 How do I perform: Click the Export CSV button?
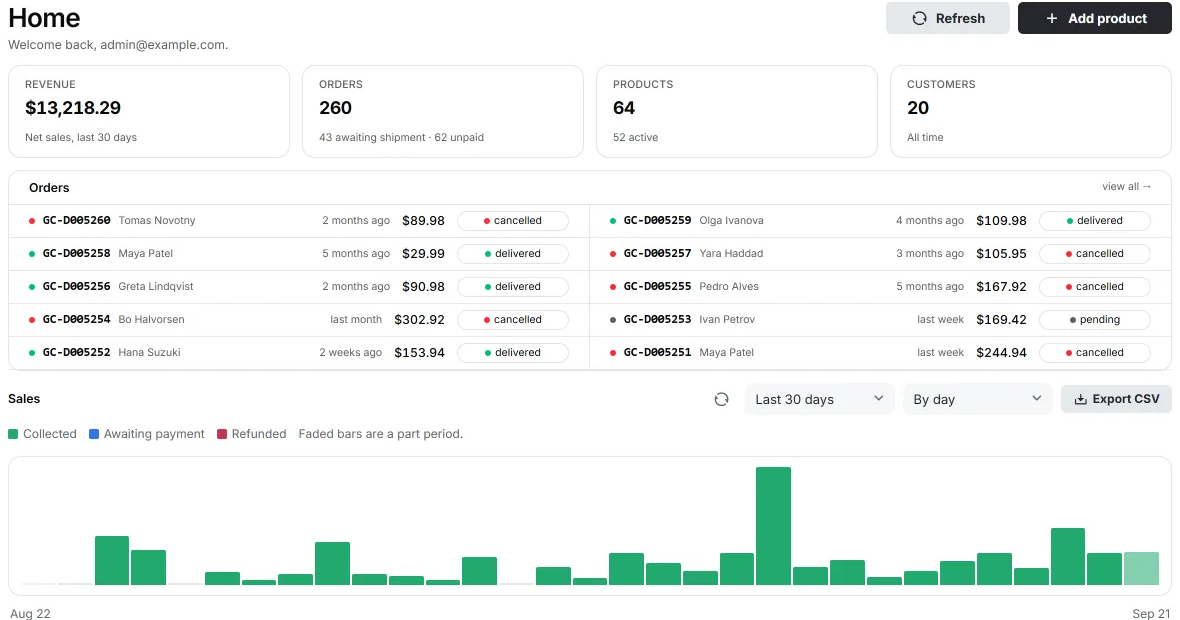point(1116,399)
